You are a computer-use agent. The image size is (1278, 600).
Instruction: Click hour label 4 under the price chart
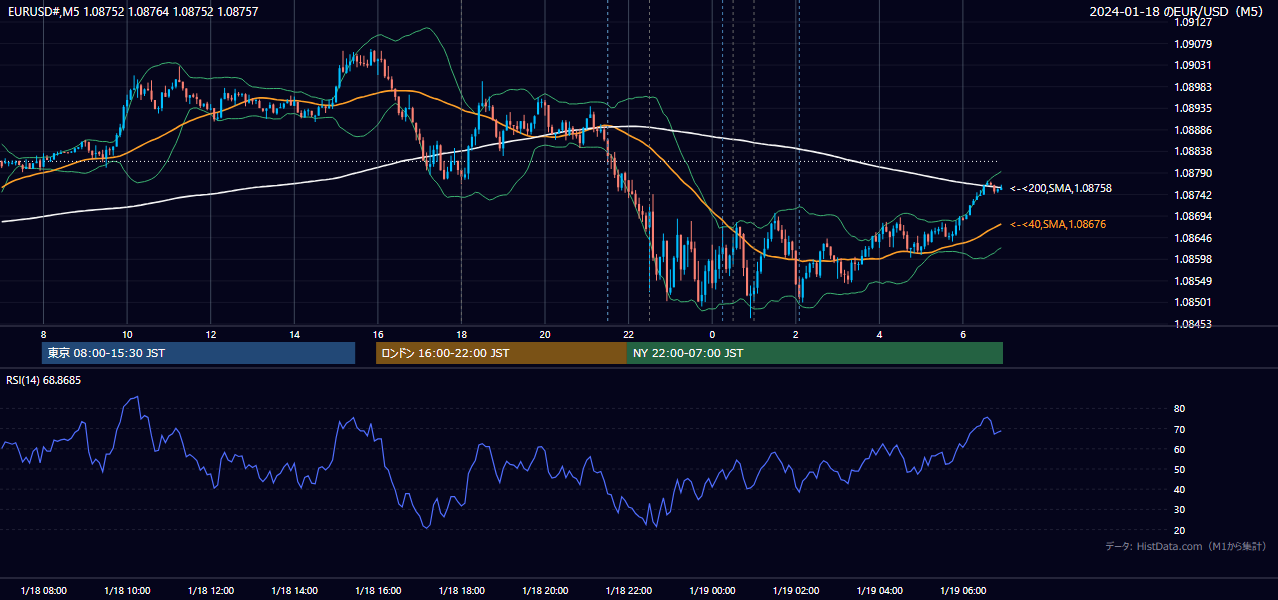coord(879,334)
